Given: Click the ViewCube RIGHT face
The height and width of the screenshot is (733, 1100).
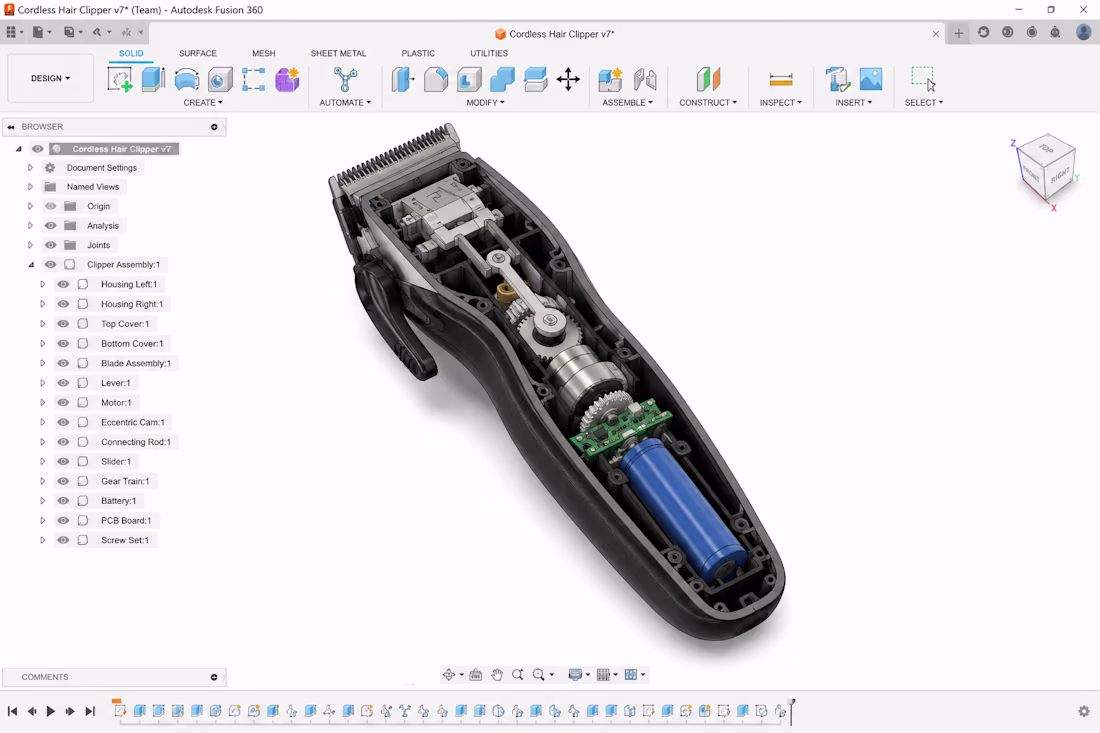Looking at the screenshot, I should coord(1060,175).
